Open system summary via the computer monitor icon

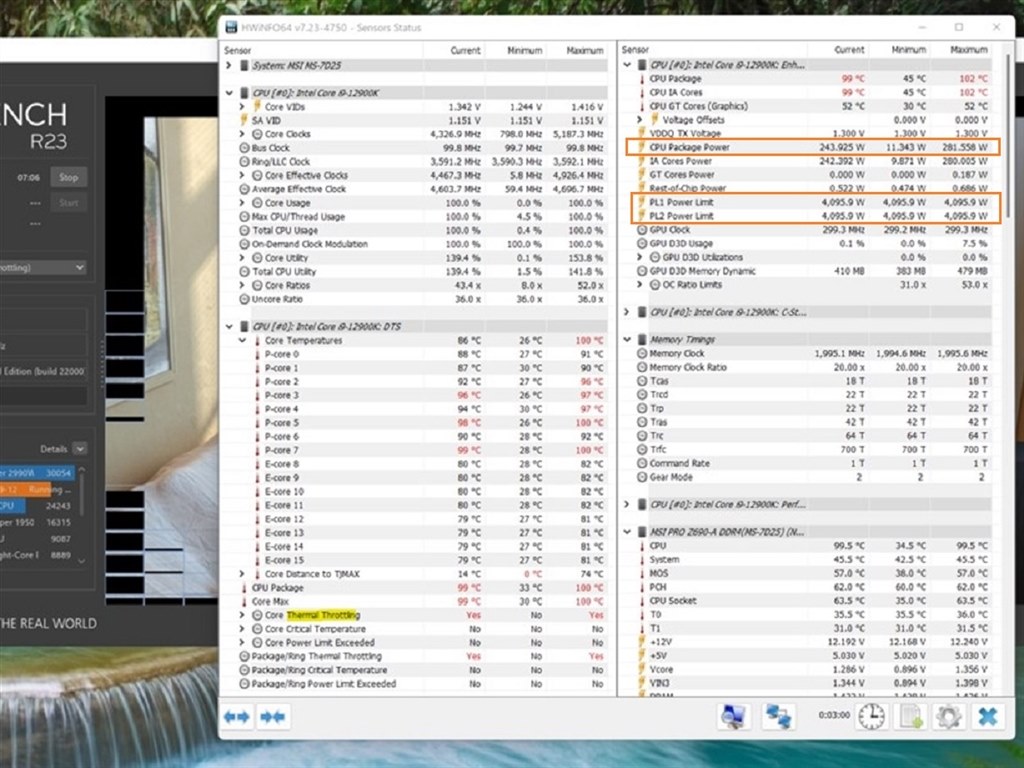733,716
